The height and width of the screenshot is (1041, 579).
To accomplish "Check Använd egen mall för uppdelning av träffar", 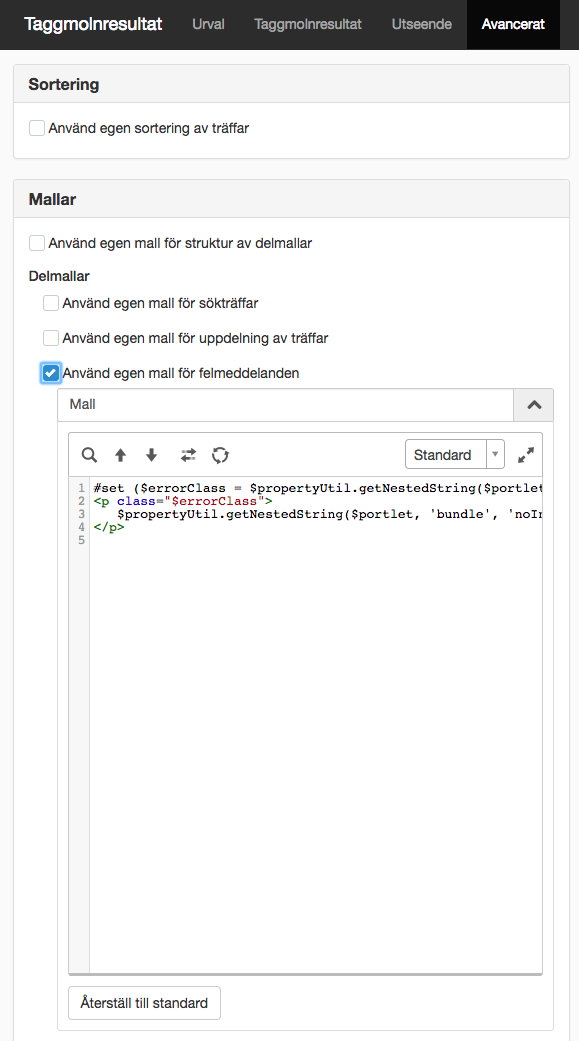I will click(x=51, y=338).
